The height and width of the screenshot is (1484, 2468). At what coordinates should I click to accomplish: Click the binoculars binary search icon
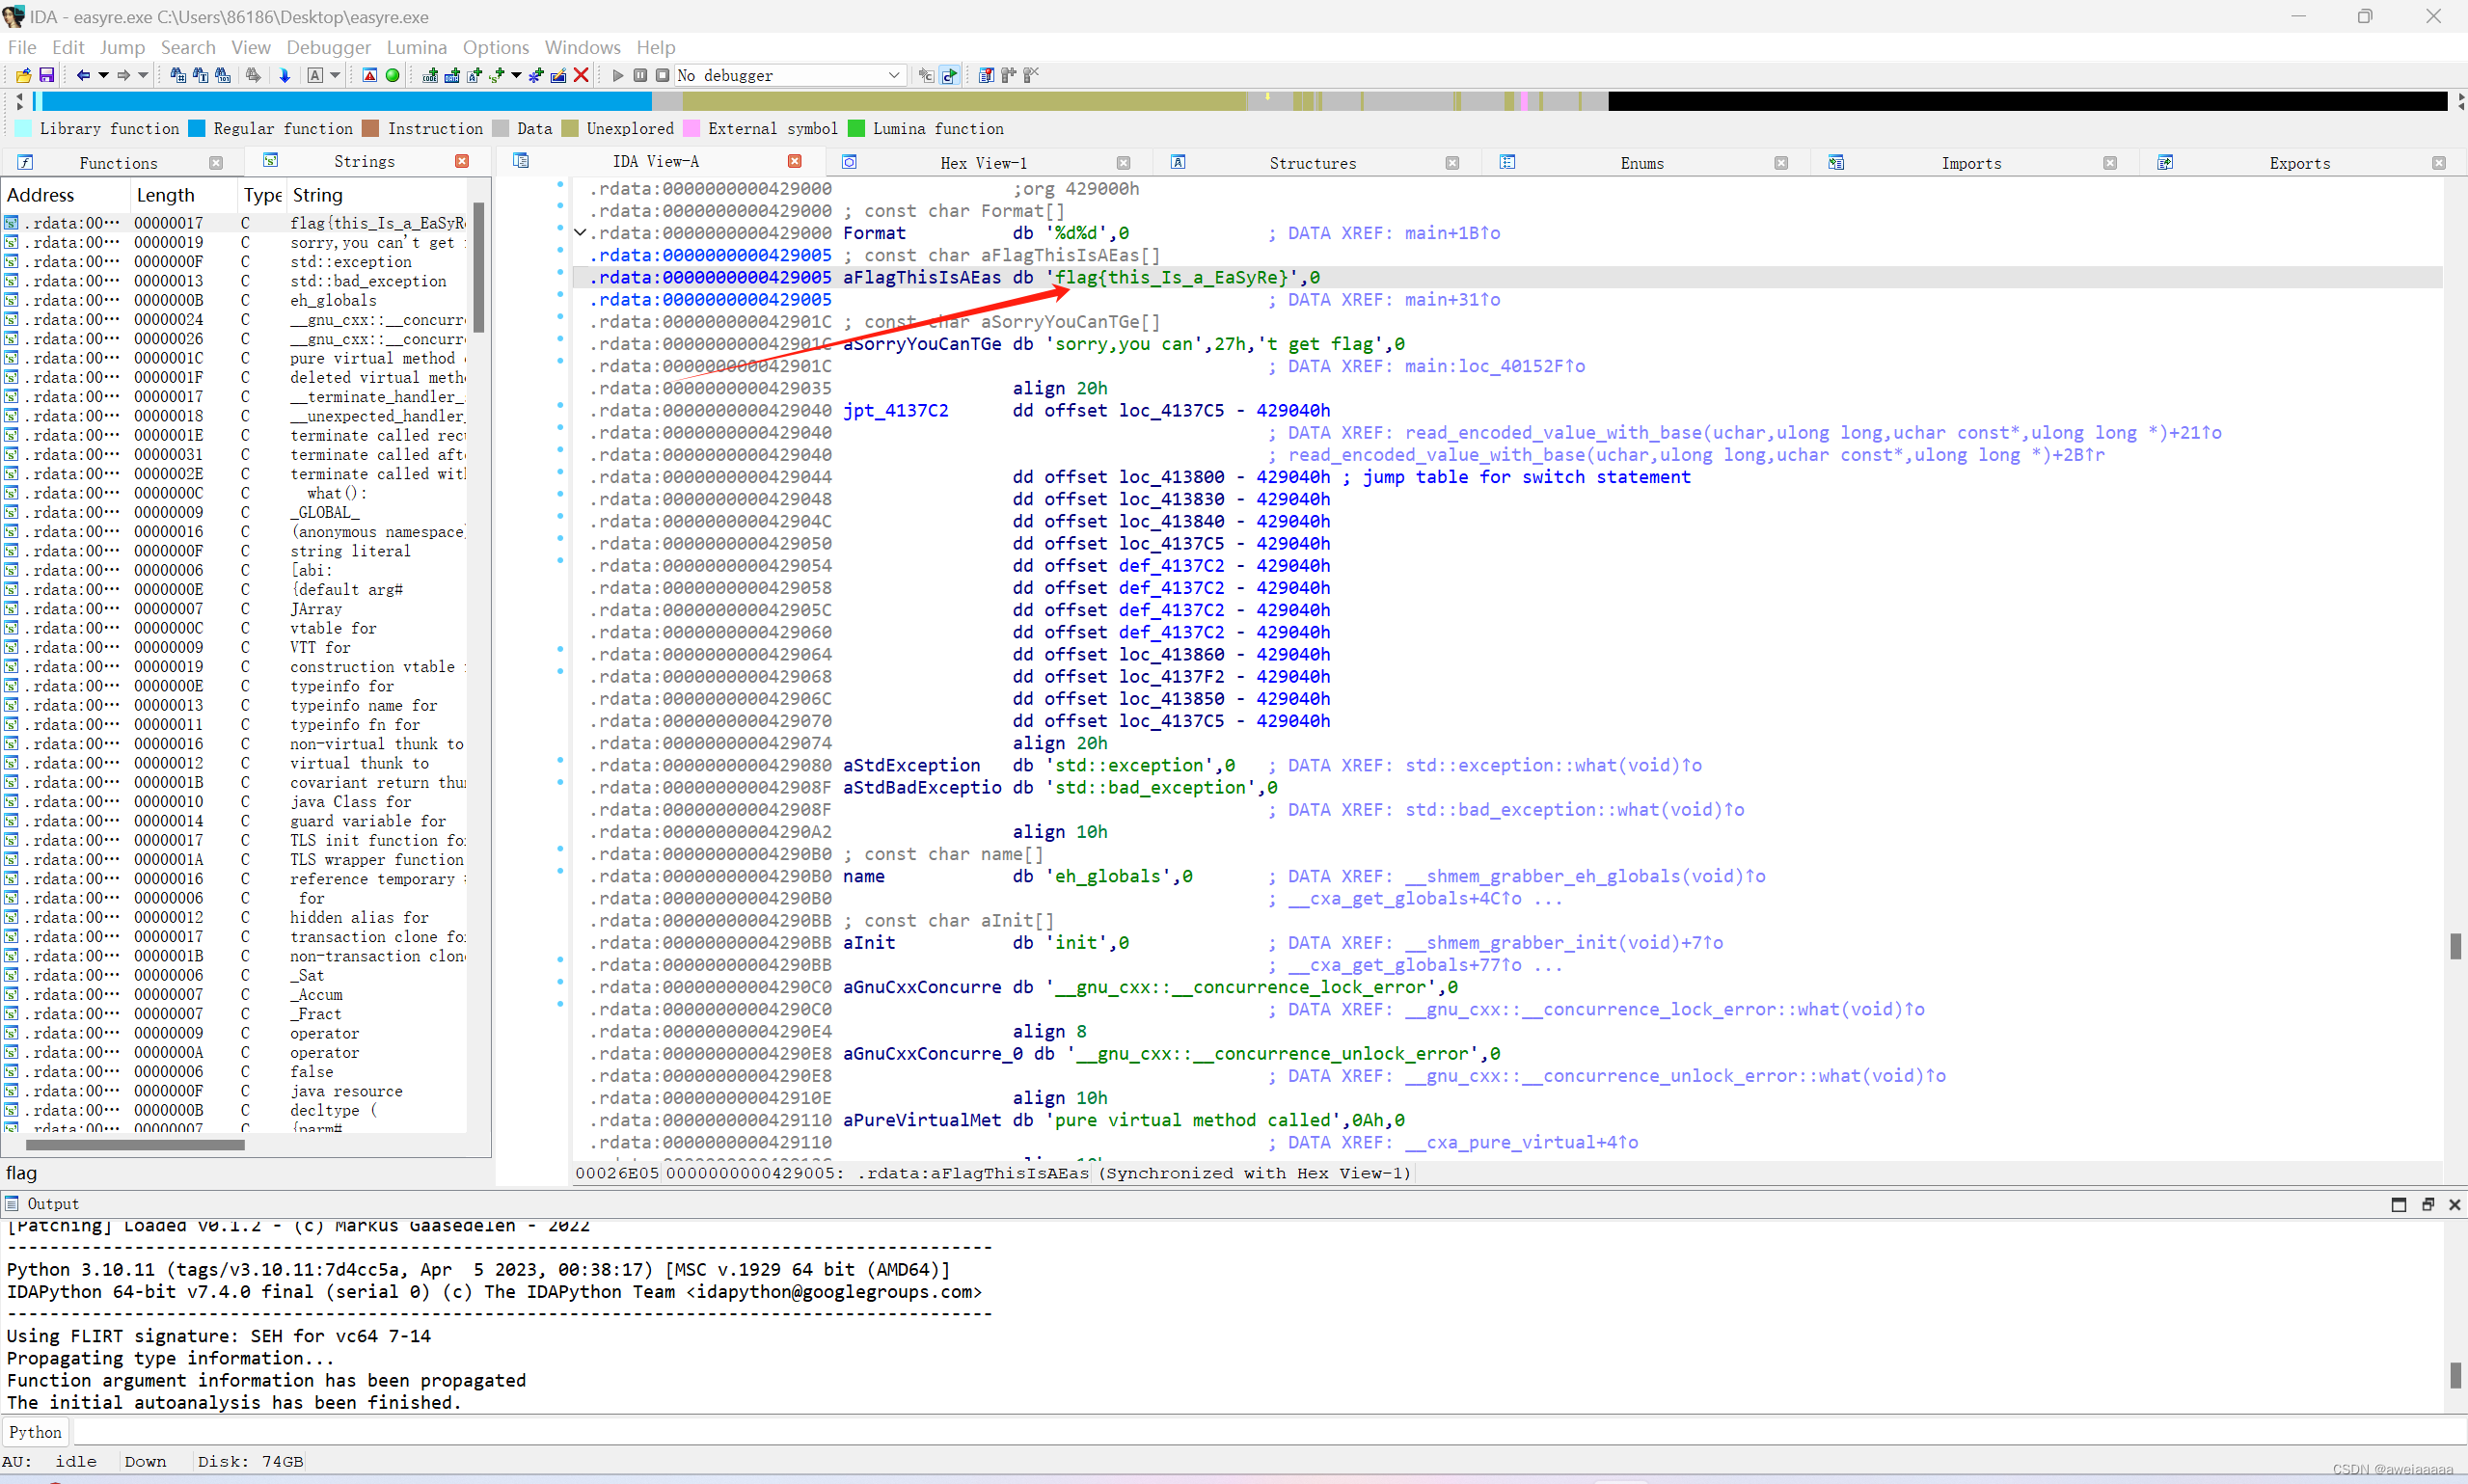pos(223,75)
